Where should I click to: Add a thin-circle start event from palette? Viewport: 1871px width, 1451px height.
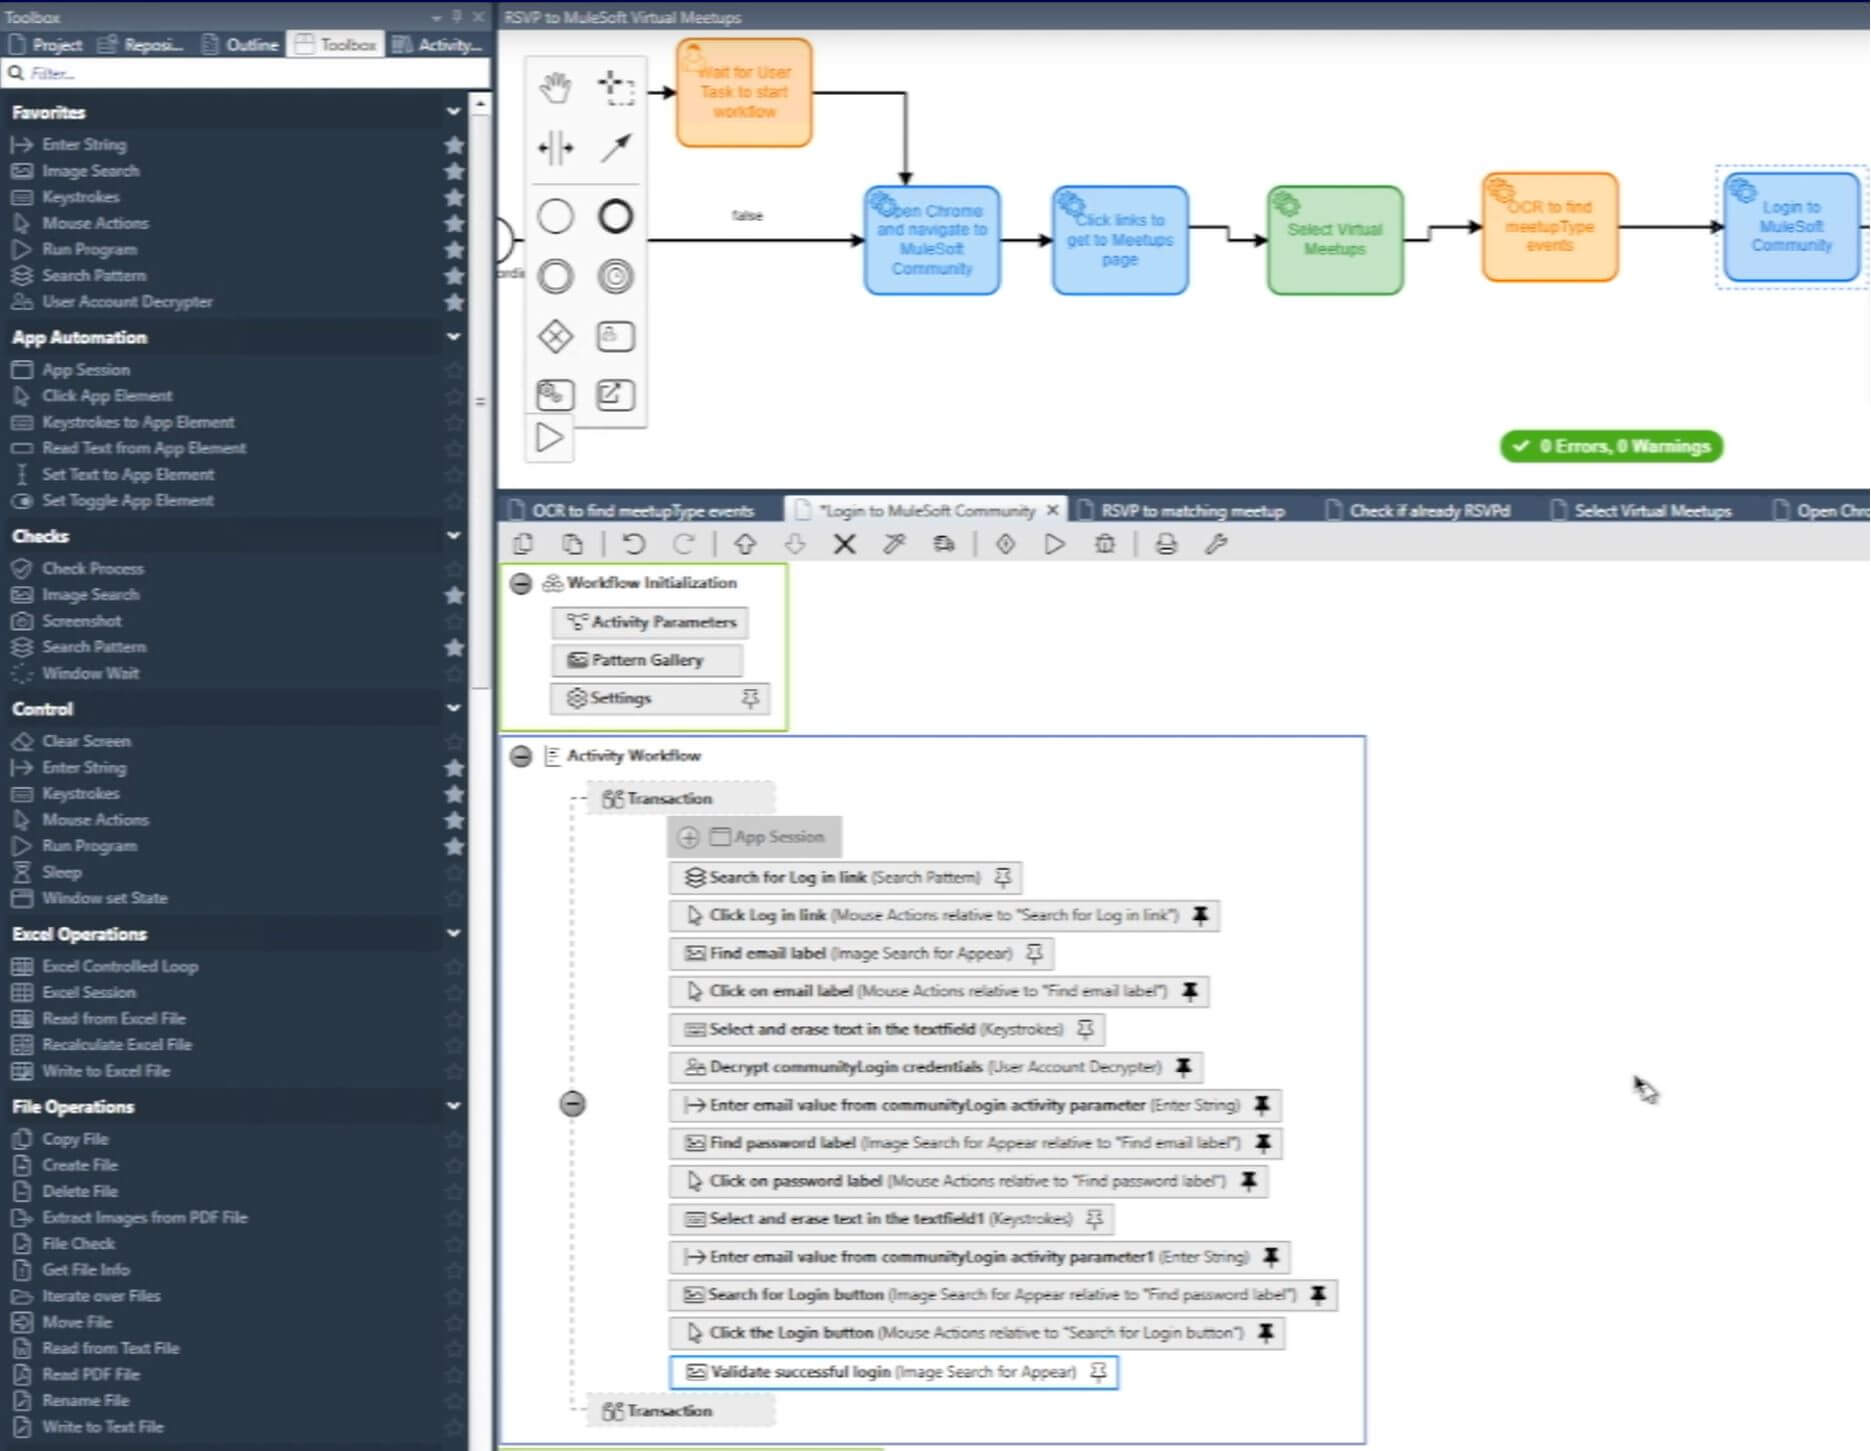555,216
